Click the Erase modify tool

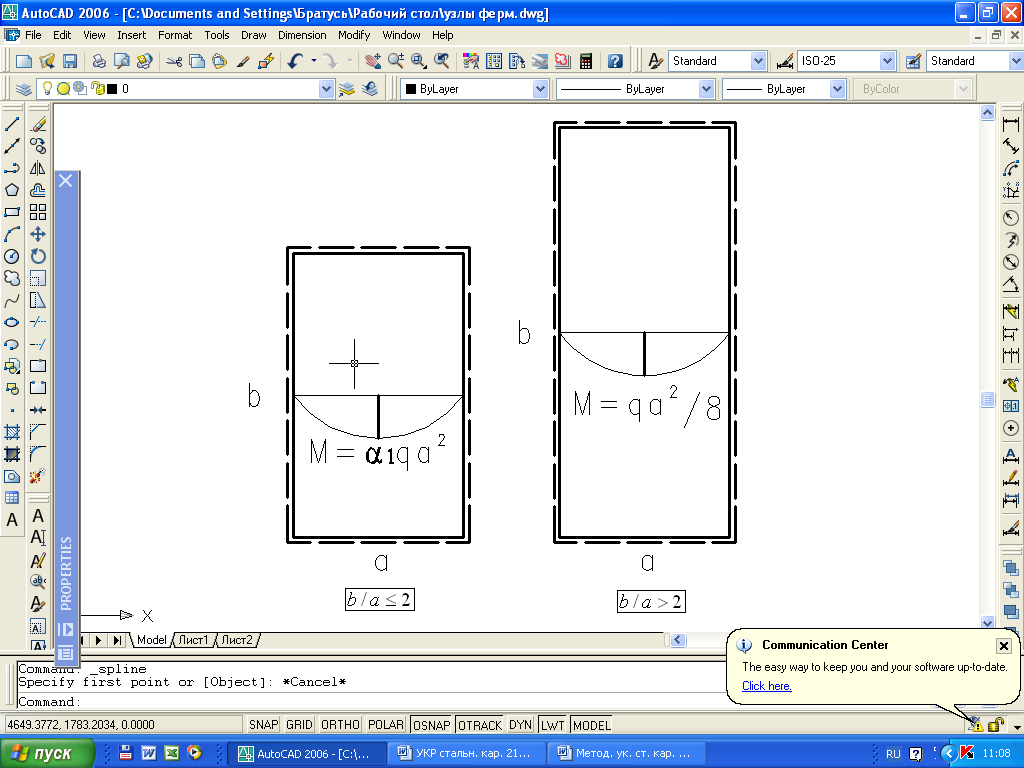coord(38,124)
